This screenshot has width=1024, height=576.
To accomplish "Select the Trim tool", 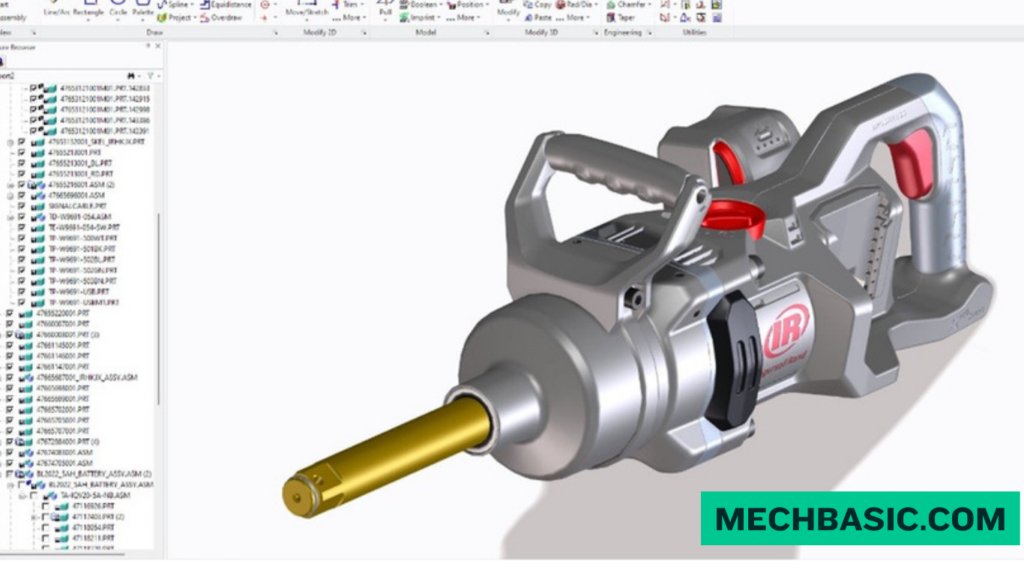I will [x=345, y=4].
